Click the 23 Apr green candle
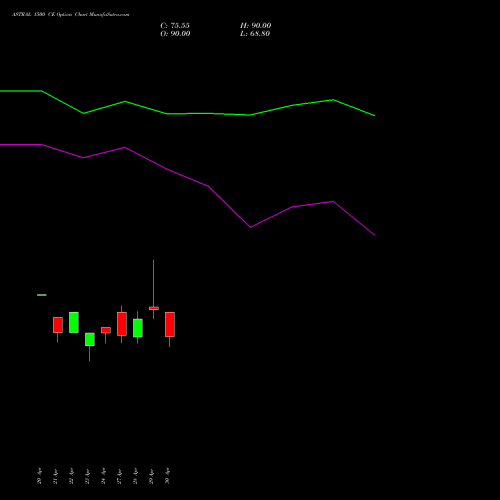Viewport: 500px width, 500px height. [x=90, y=339]
